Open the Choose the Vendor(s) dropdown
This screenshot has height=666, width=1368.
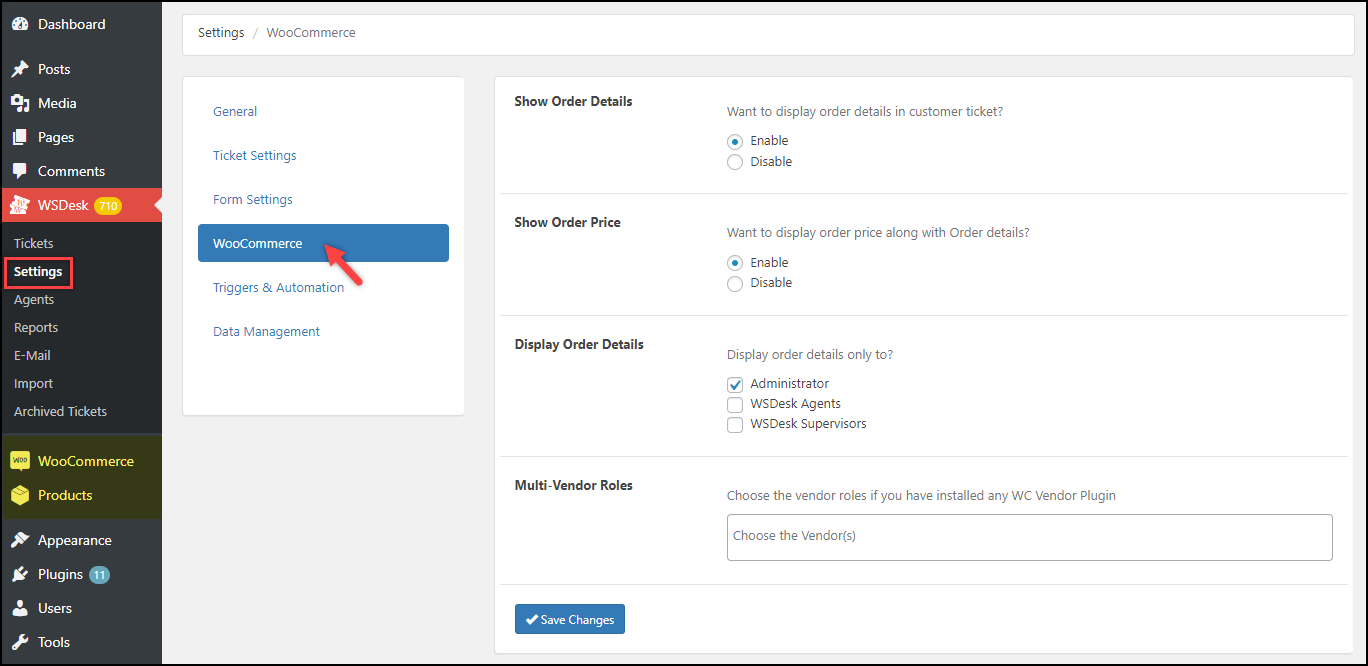click(x=1029, y=537)
